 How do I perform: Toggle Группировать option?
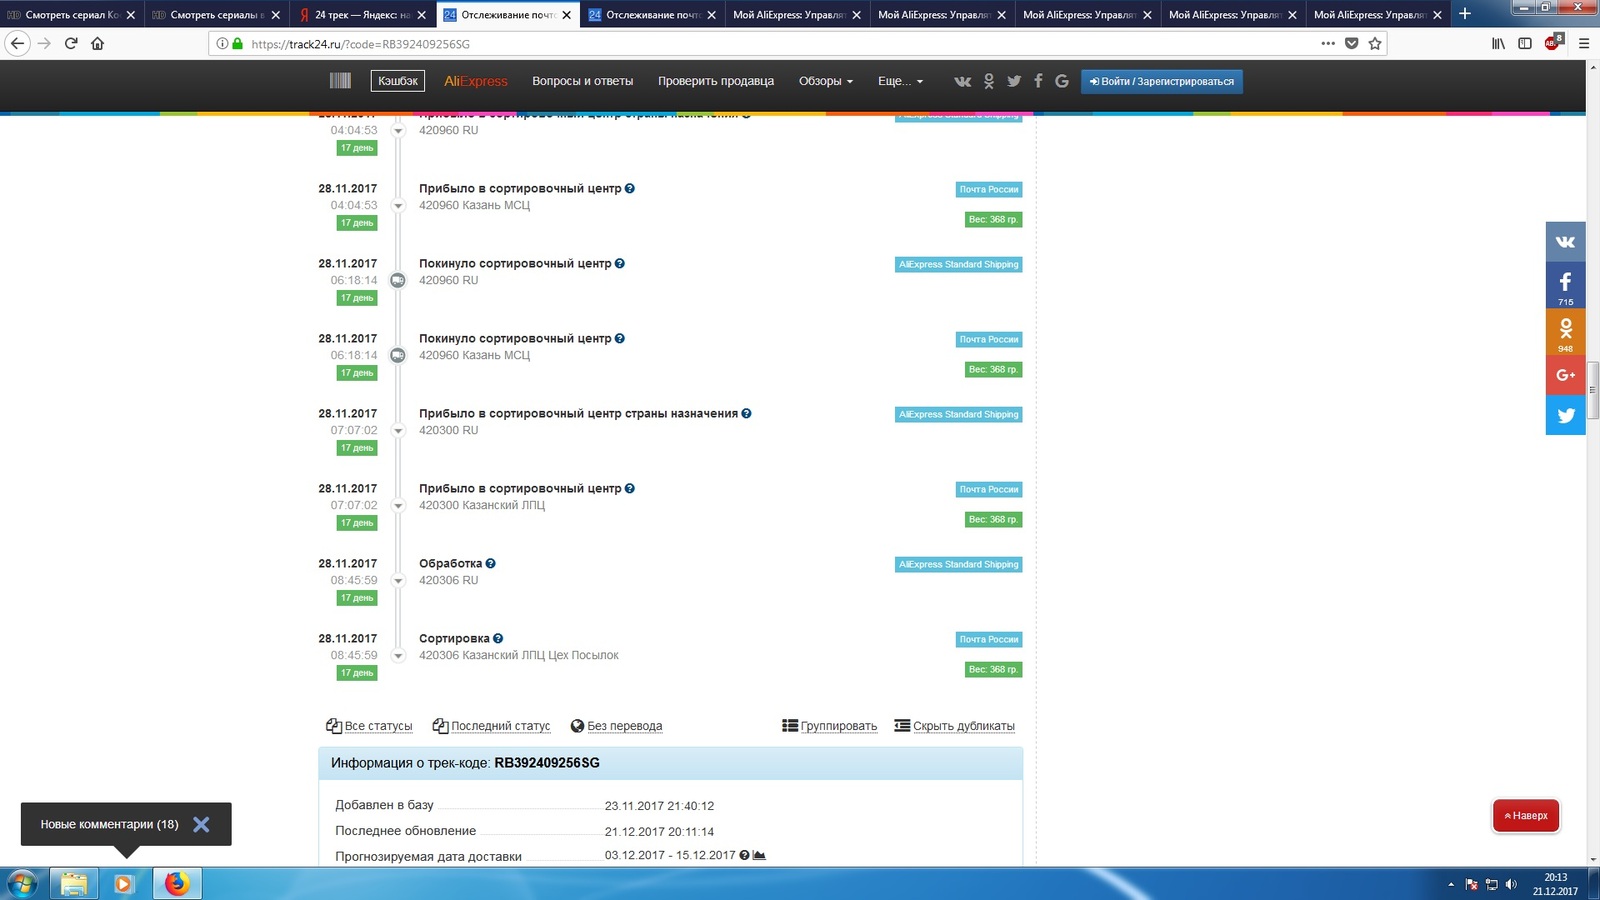coord(830,726)
